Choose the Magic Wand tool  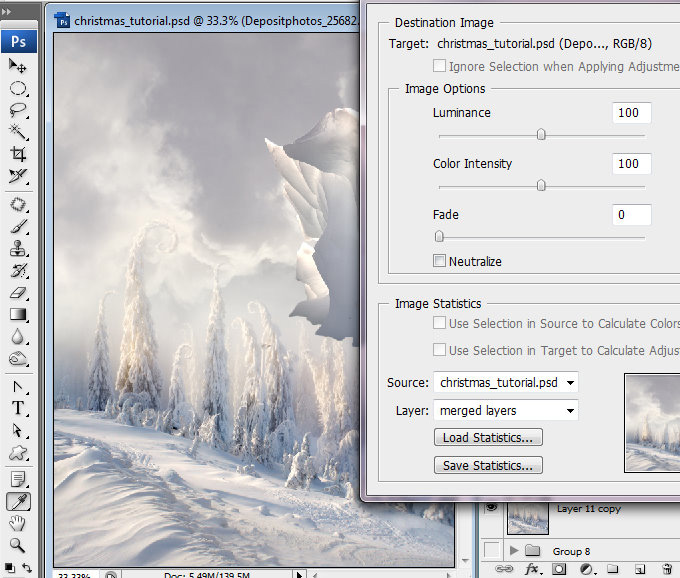pyautogui.click(x=18, y=132)
